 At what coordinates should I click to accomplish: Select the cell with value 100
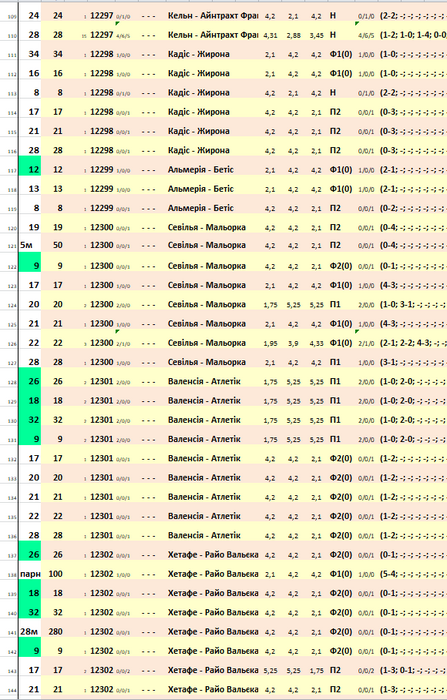point(56,574)
